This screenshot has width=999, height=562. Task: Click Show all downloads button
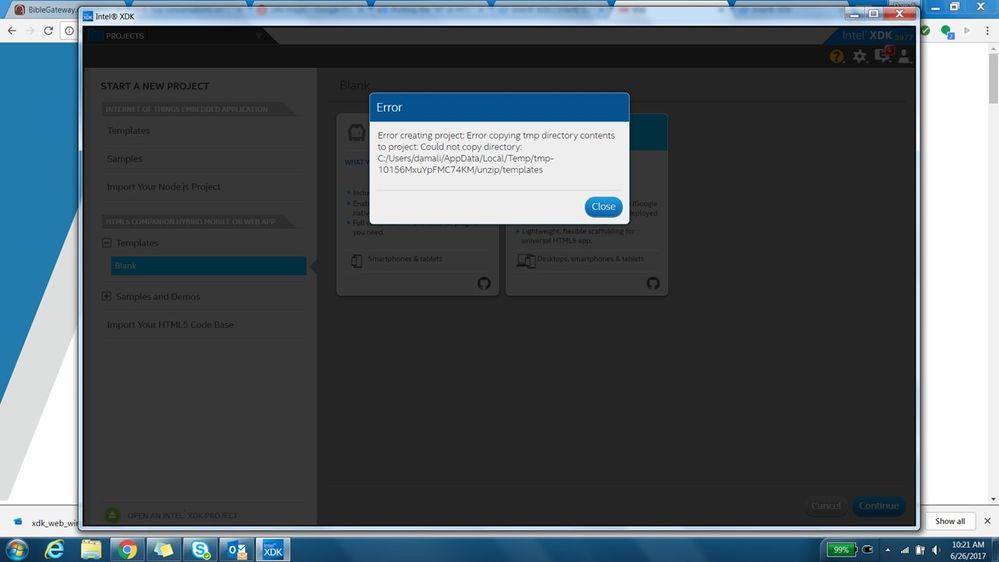click(949, 521)
